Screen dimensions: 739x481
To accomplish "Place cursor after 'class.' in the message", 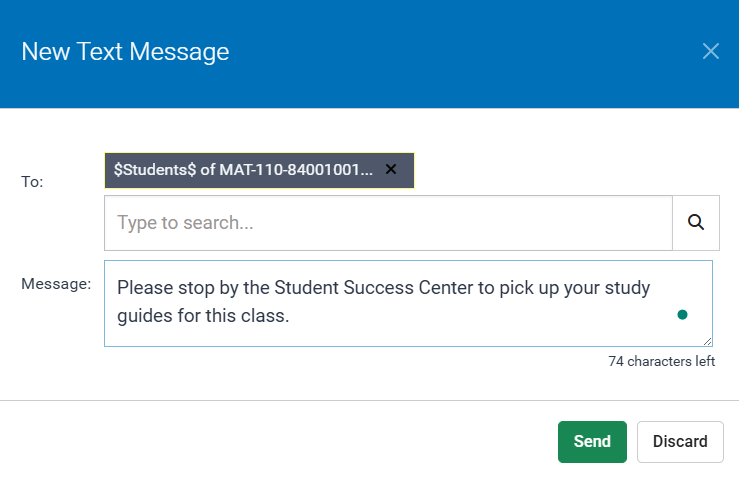I will 290,317.
